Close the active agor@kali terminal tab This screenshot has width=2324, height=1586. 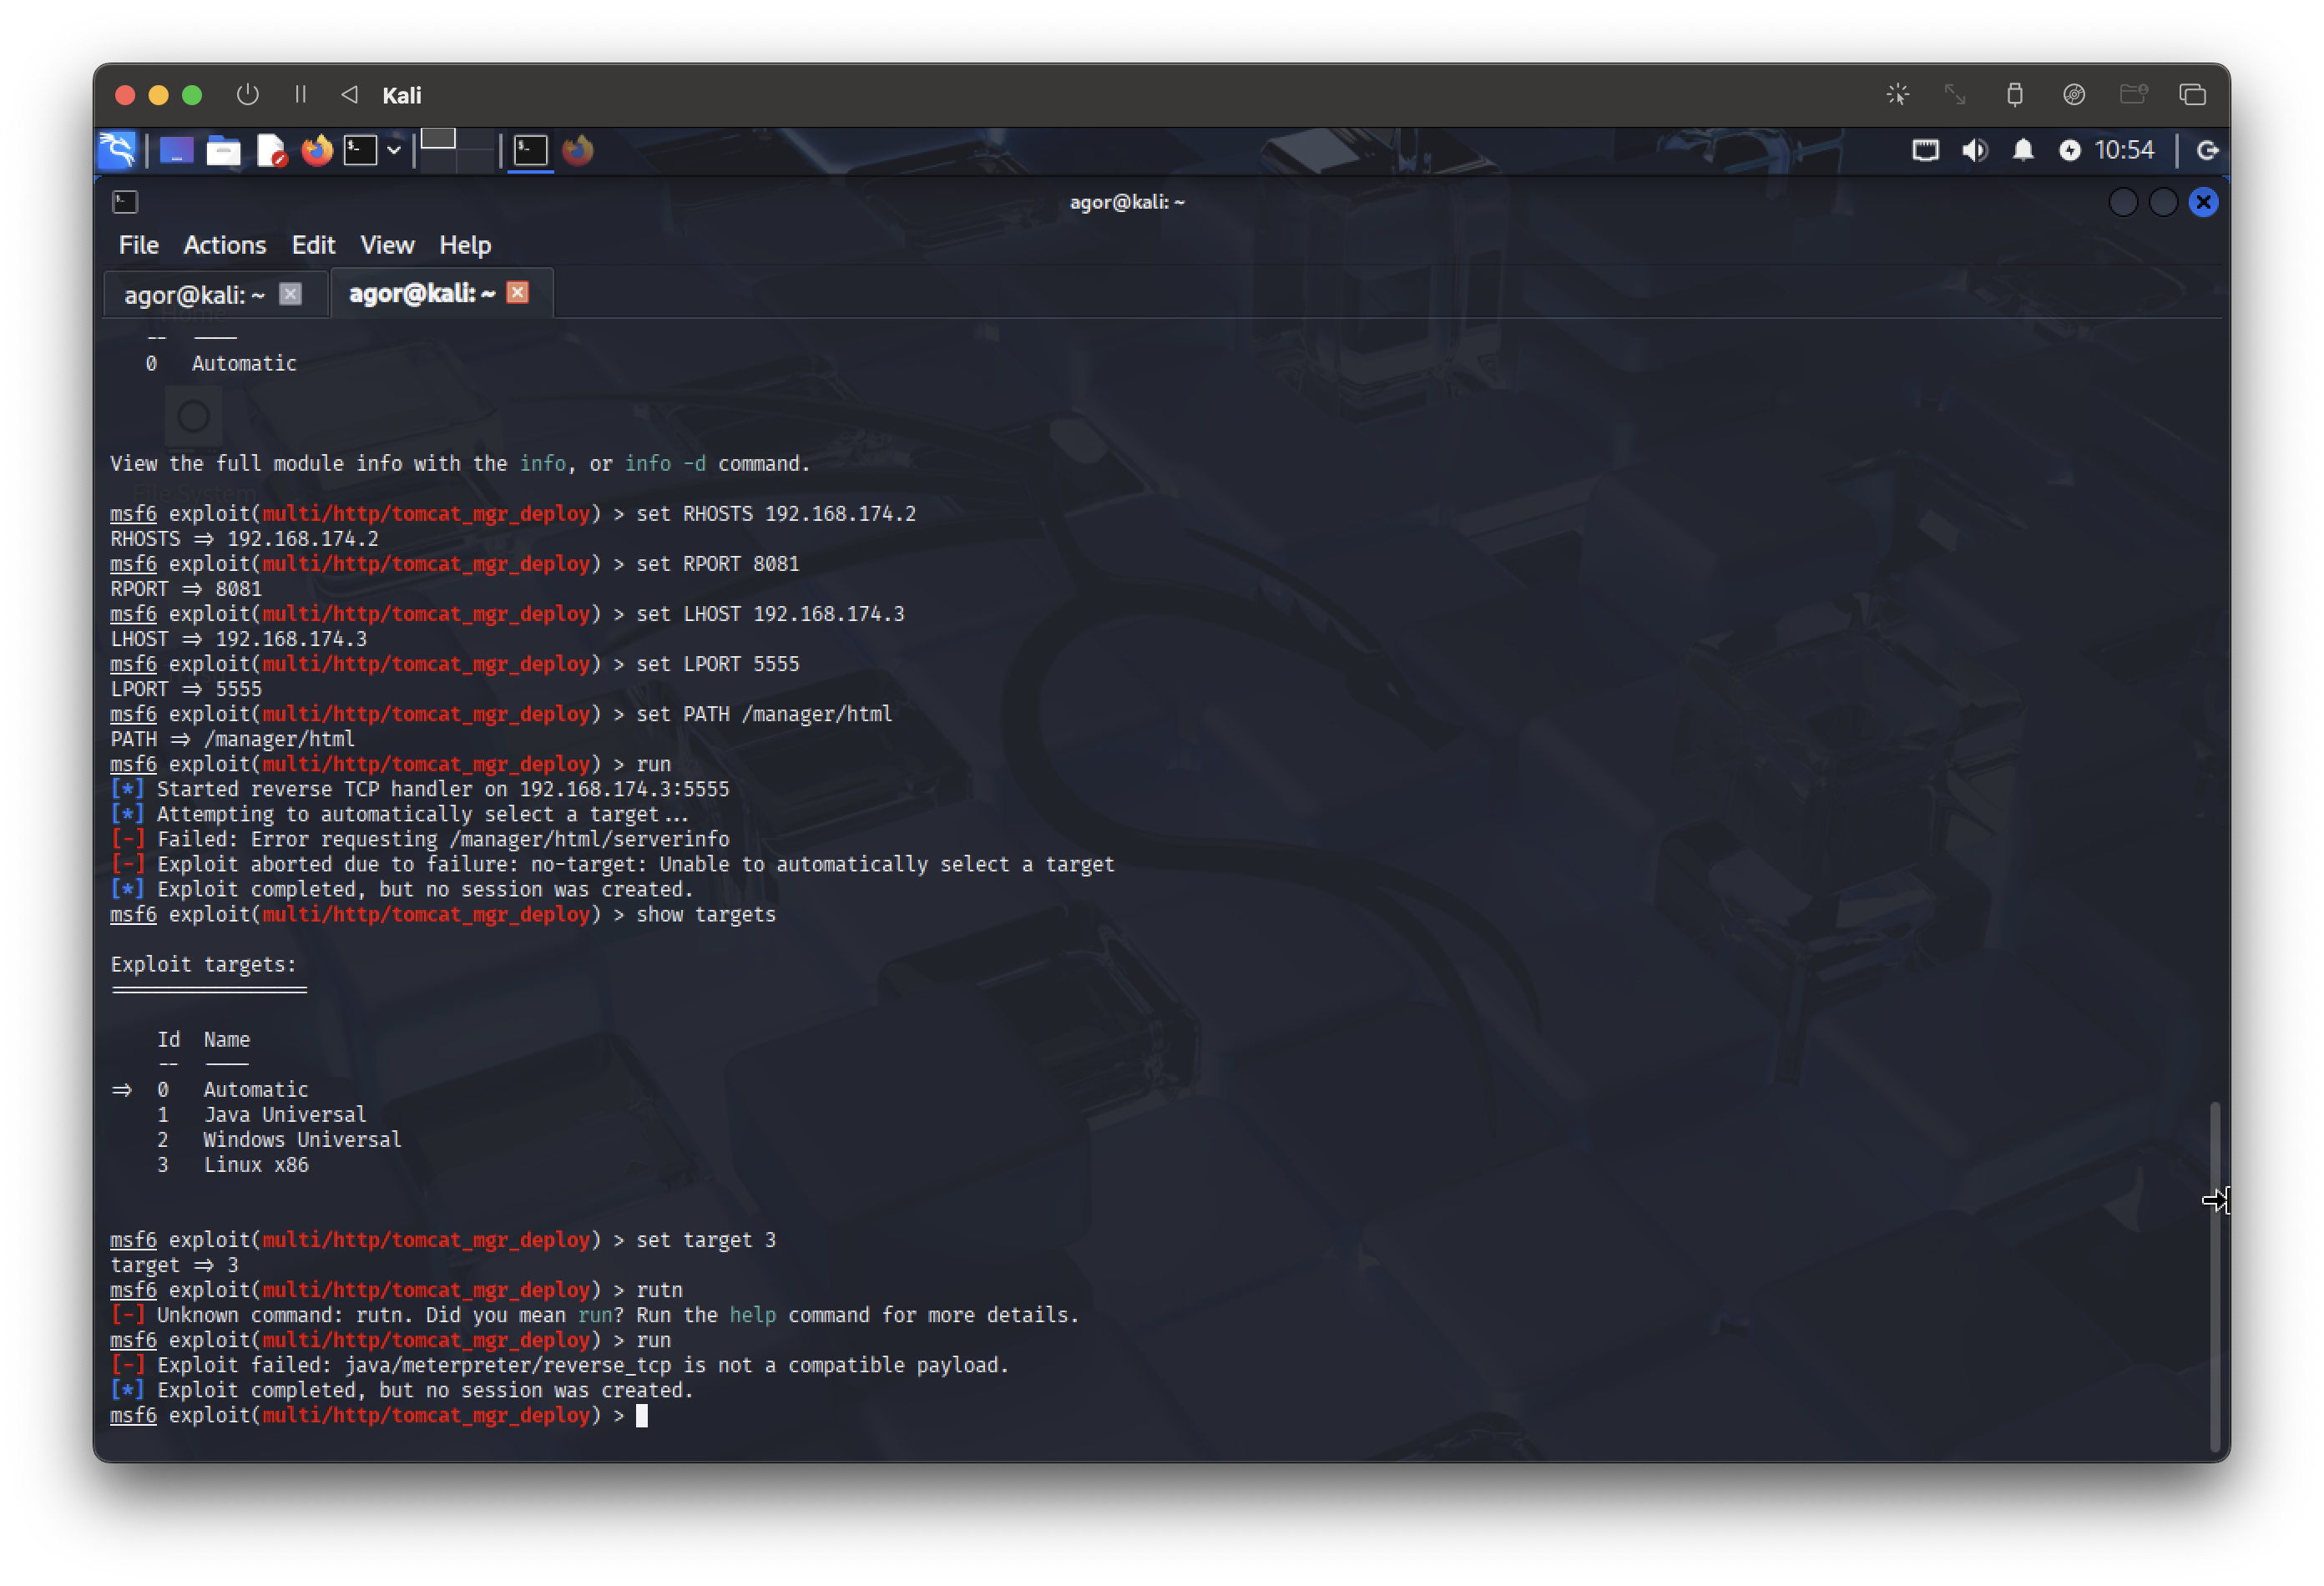click(517, 292)
